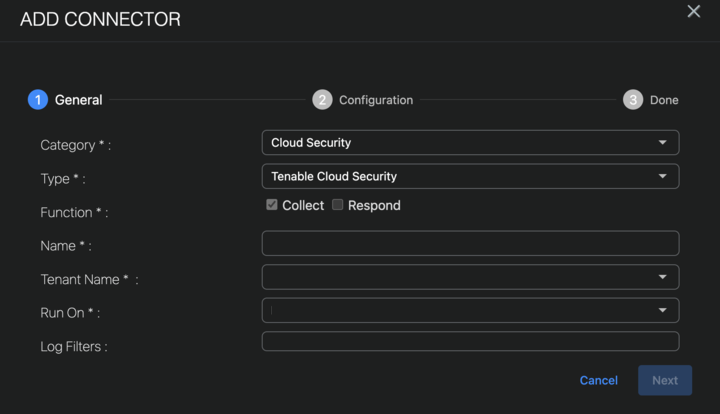Open dropdown showing Tenable Cloud Security
720x414 pixels.
[x=460, y=176]
